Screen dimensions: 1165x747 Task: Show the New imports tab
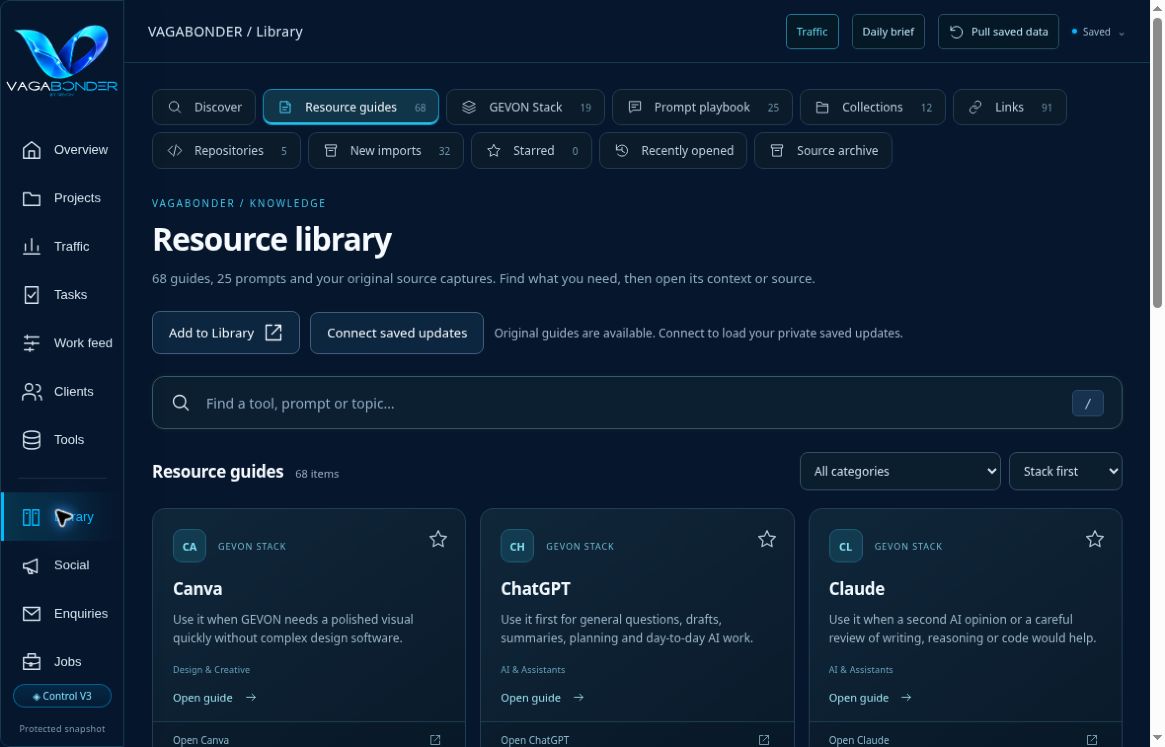click(x=386, y=150)
